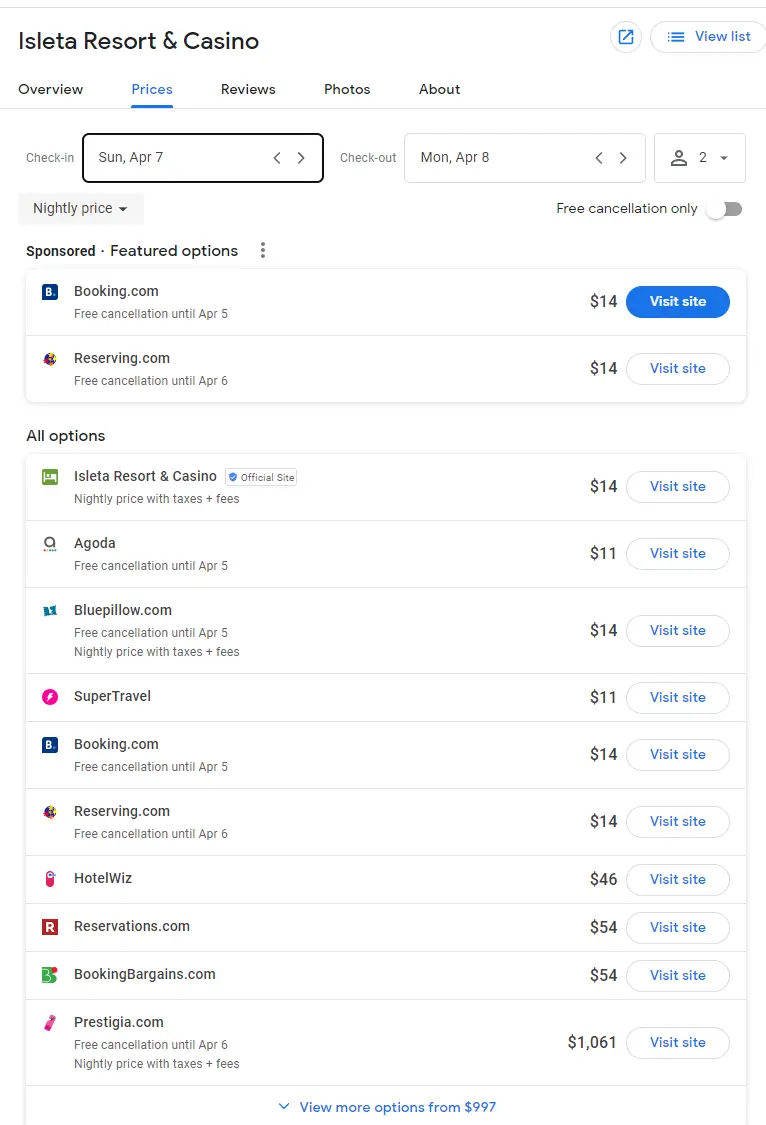This screenshot has width=766, height=1125.
Task: Click the View list button
Action: pos(708,37)
